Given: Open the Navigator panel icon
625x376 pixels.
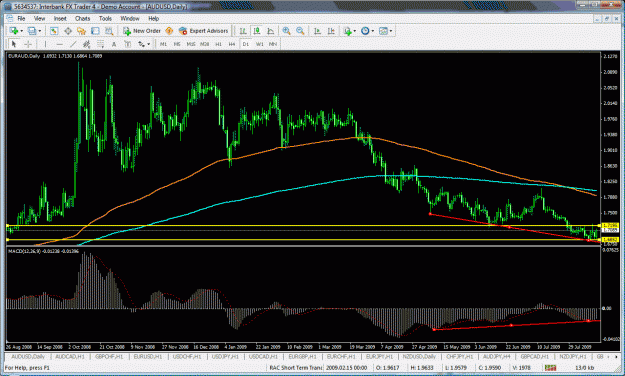Looking at the screenshot, I should pyautogui.click(x=81, y=31).
